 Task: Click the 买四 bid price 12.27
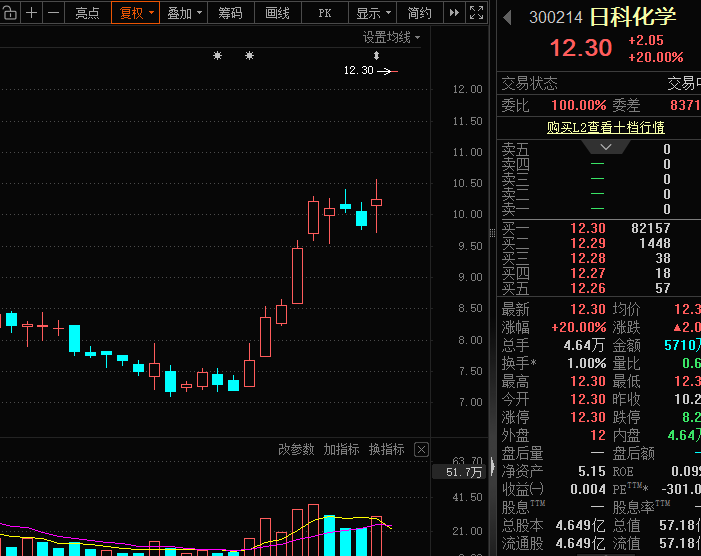click(x=587, y=273)
